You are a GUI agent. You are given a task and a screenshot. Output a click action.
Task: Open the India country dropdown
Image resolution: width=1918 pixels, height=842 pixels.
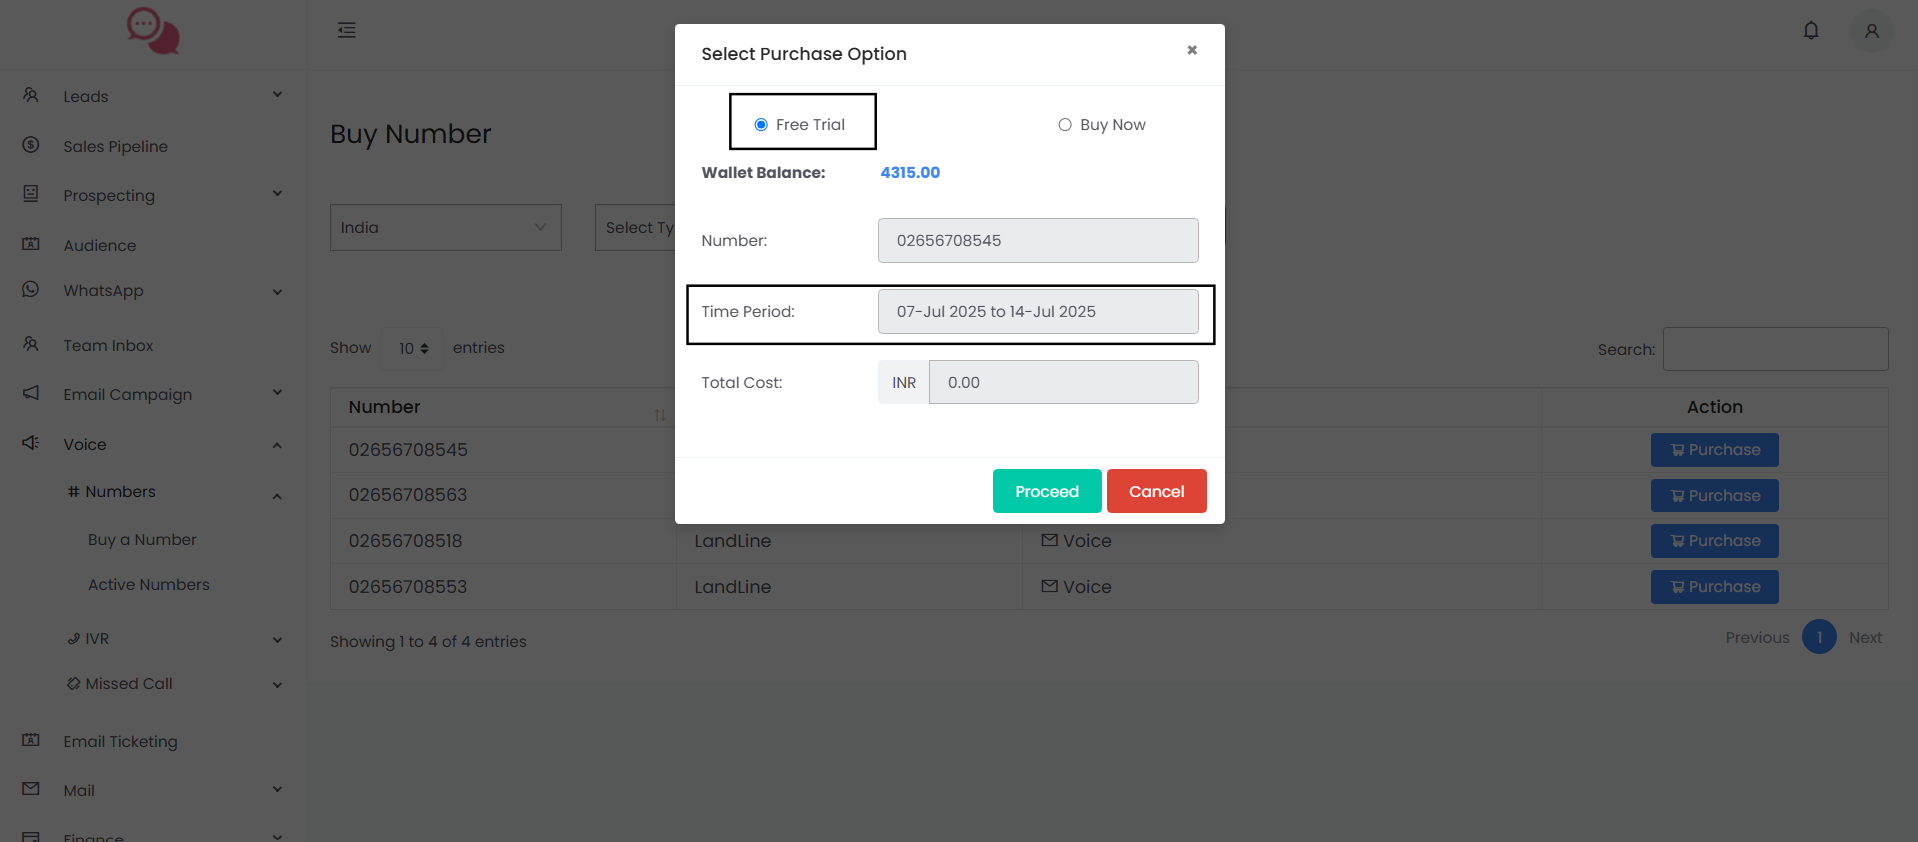(x=445, y=228)
